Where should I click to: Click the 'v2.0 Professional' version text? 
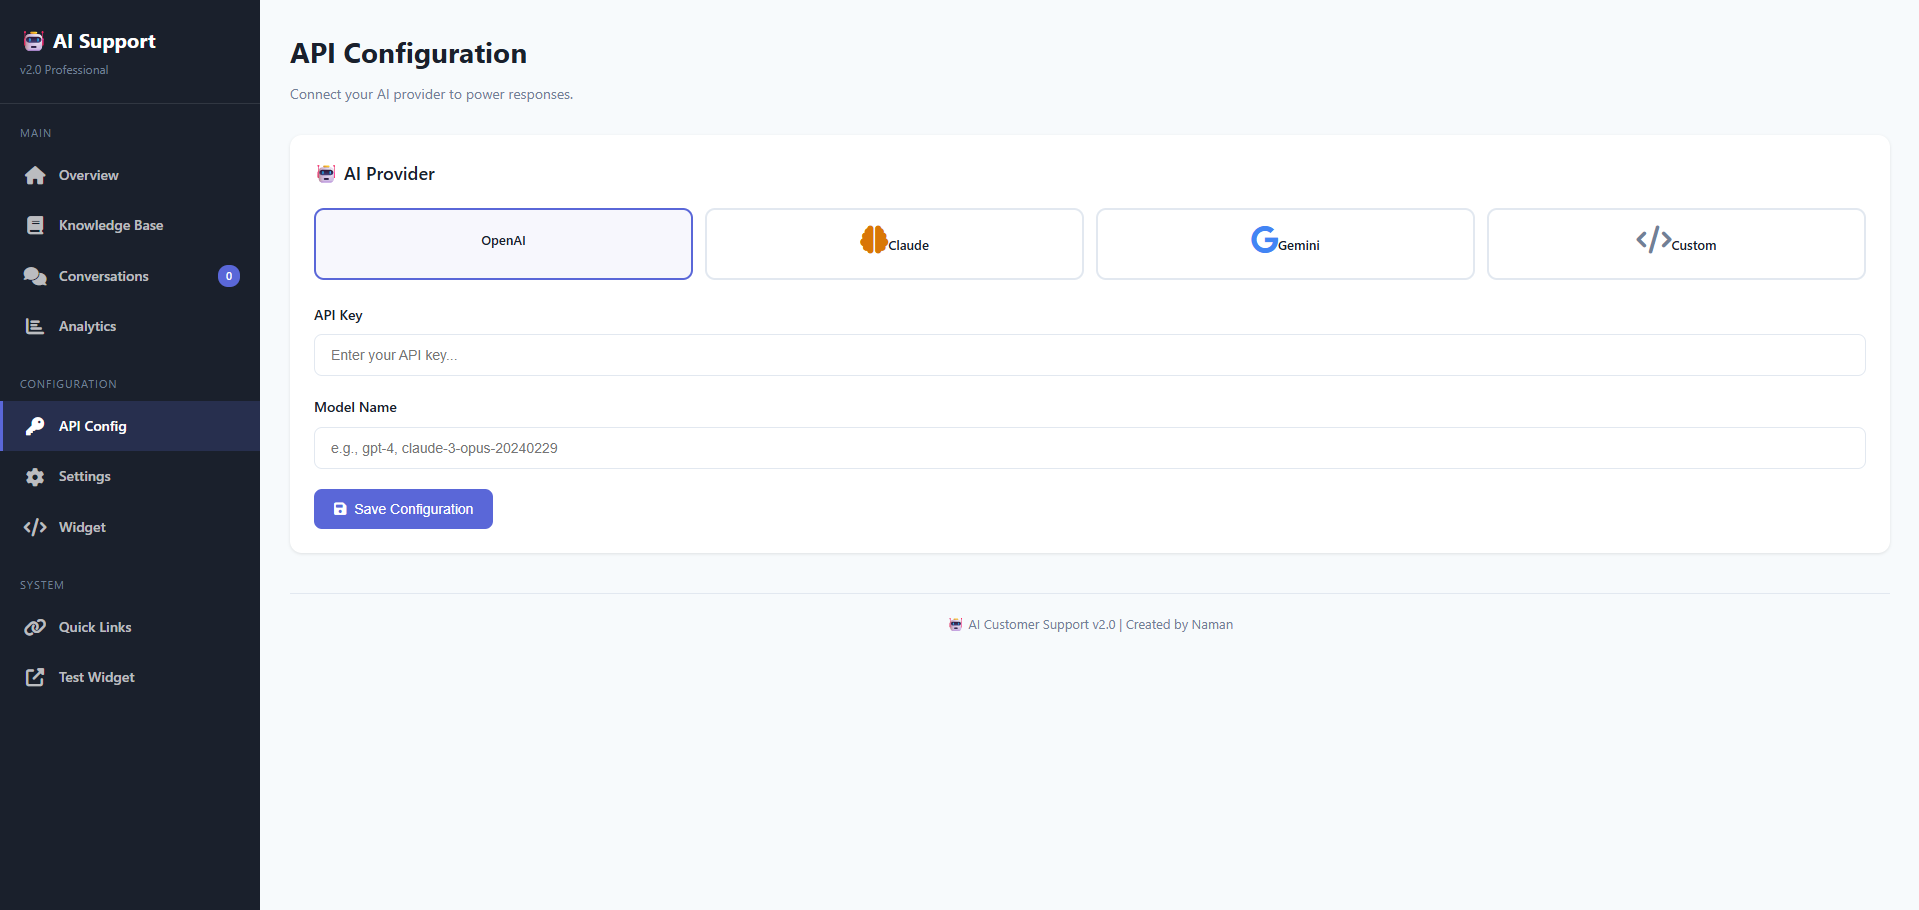coord(64,70)
